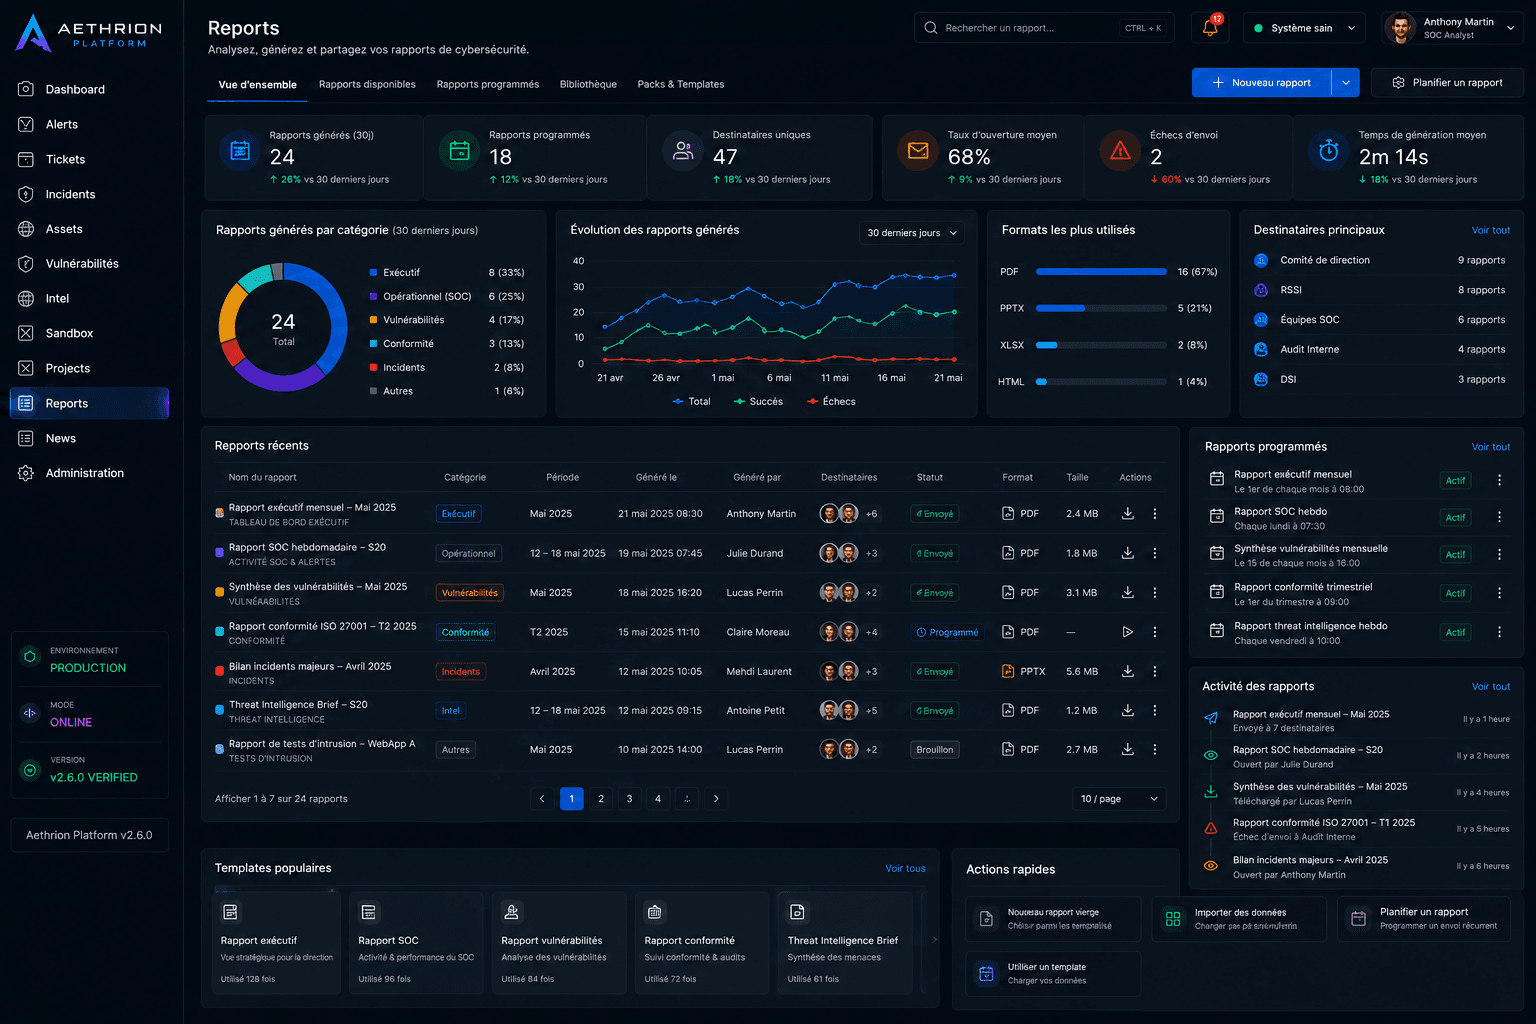Open the Threat Intelligence Brief template card

click(845, 943)
